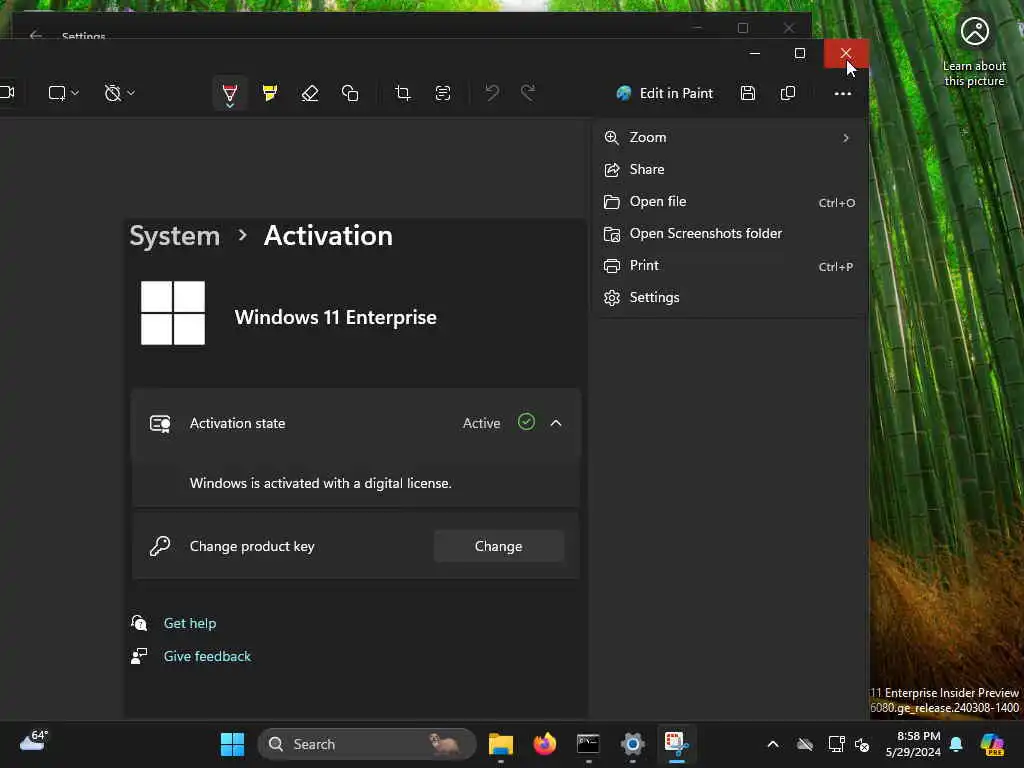Expand the Zoom submenu
Image resolution: width=1024 pixels, height=768 pixels.
731,137
